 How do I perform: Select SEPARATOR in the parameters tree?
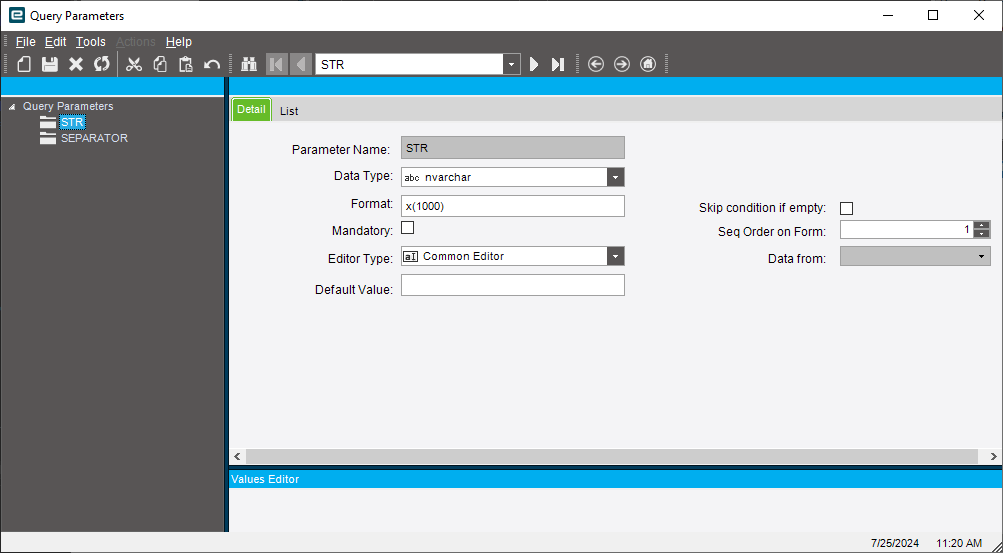[94, 138]
